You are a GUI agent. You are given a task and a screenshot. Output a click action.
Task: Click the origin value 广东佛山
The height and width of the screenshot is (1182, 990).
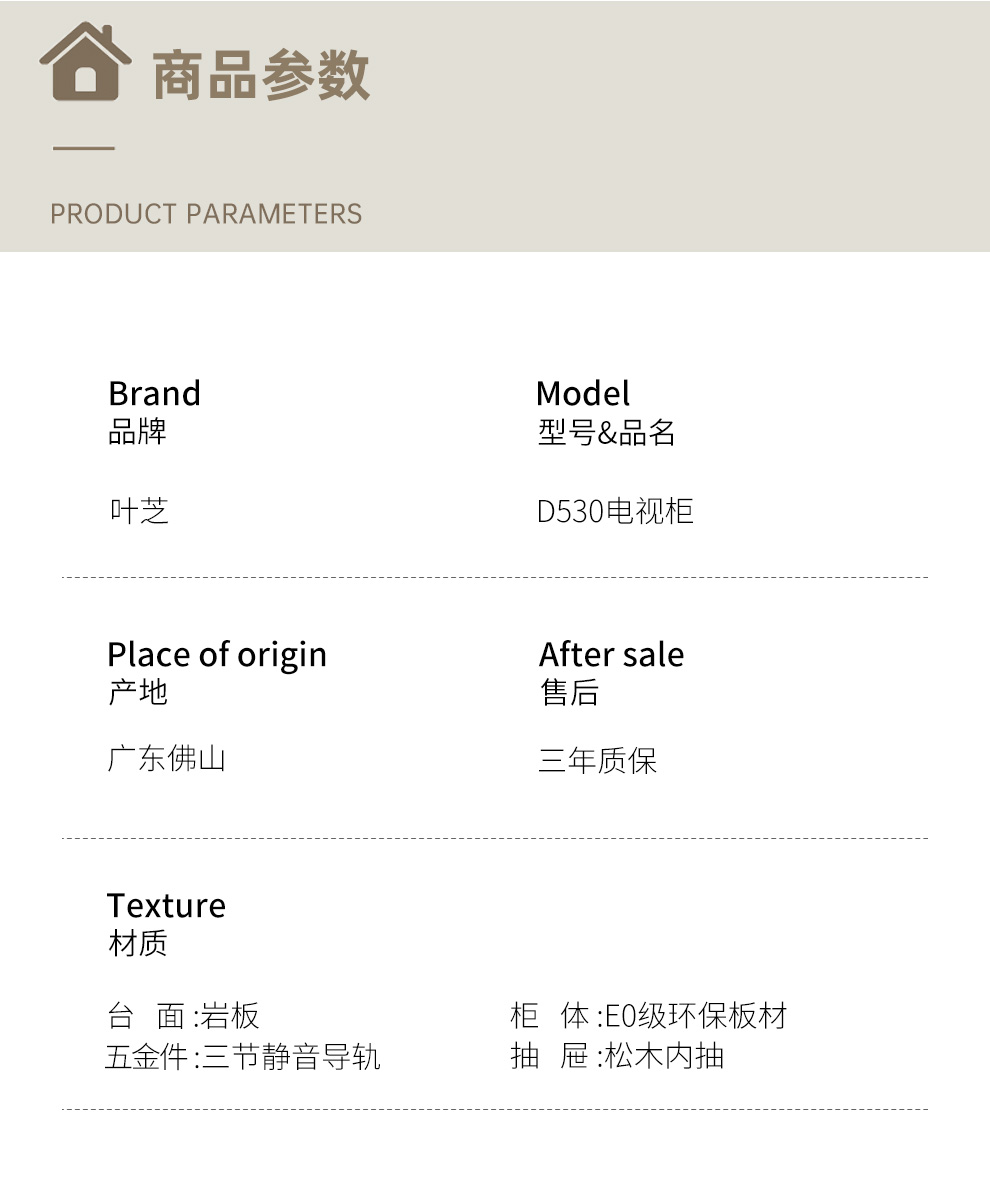tap(167, 758)
